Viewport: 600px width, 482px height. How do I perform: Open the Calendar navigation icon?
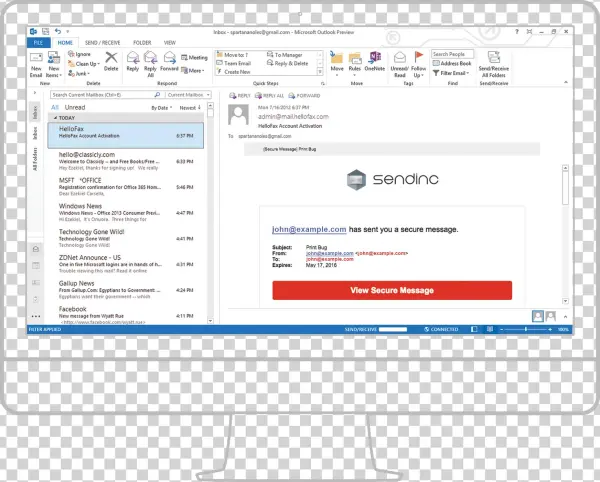[36, 265]
